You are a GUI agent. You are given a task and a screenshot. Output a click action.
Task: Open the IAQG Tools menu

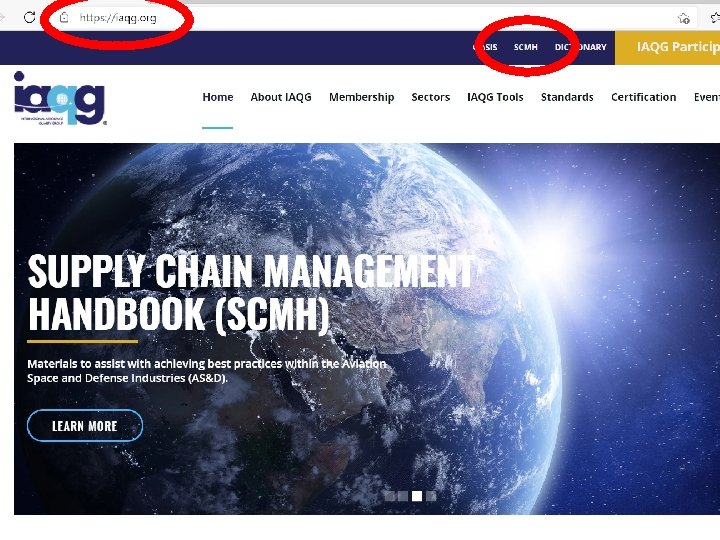(495, 97)
